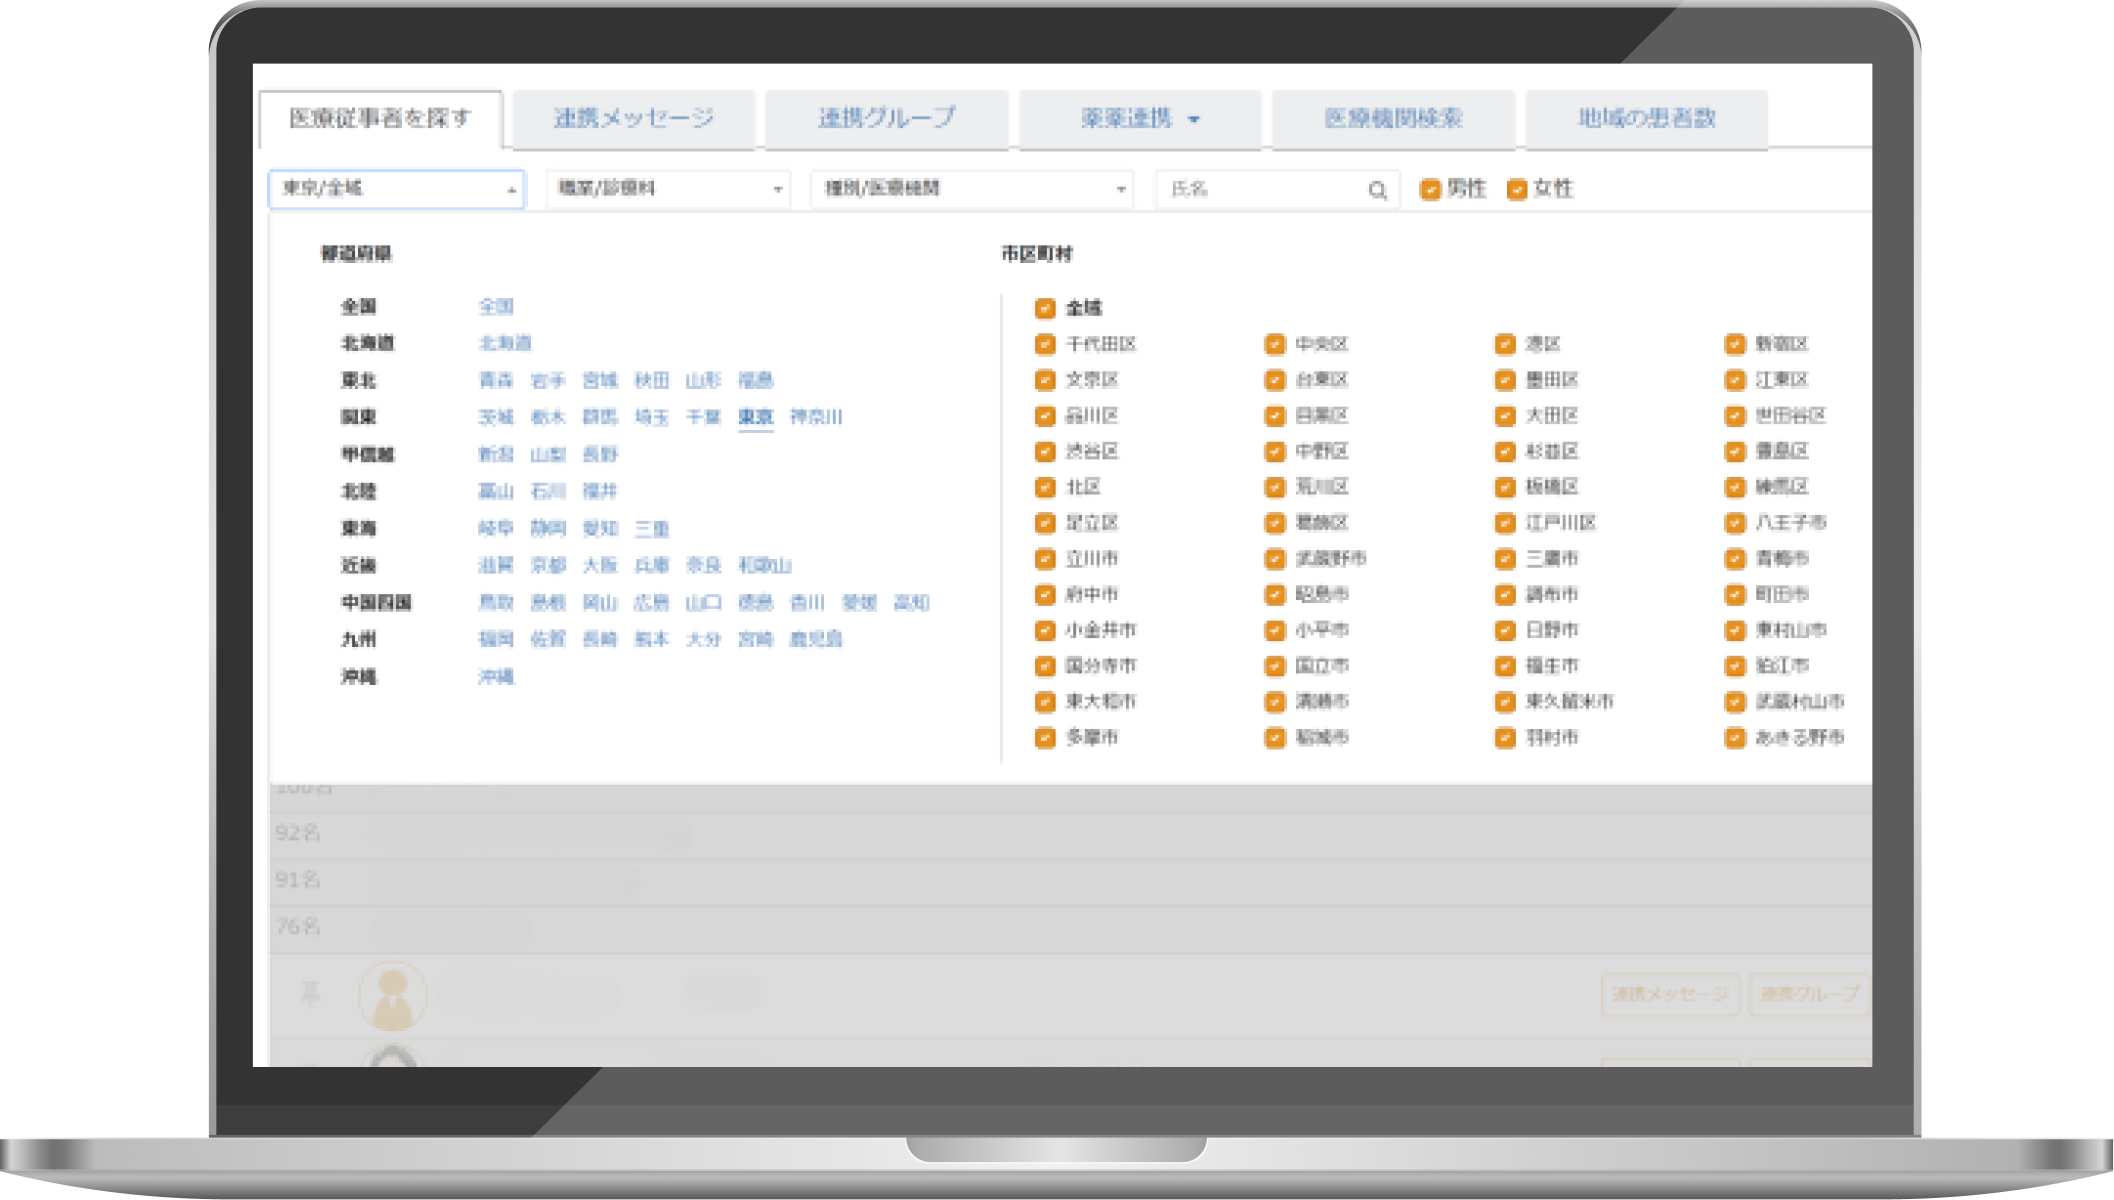
Task: Toggle the 全域 all-areas checkbox
Action: [x=1045, y=308]
